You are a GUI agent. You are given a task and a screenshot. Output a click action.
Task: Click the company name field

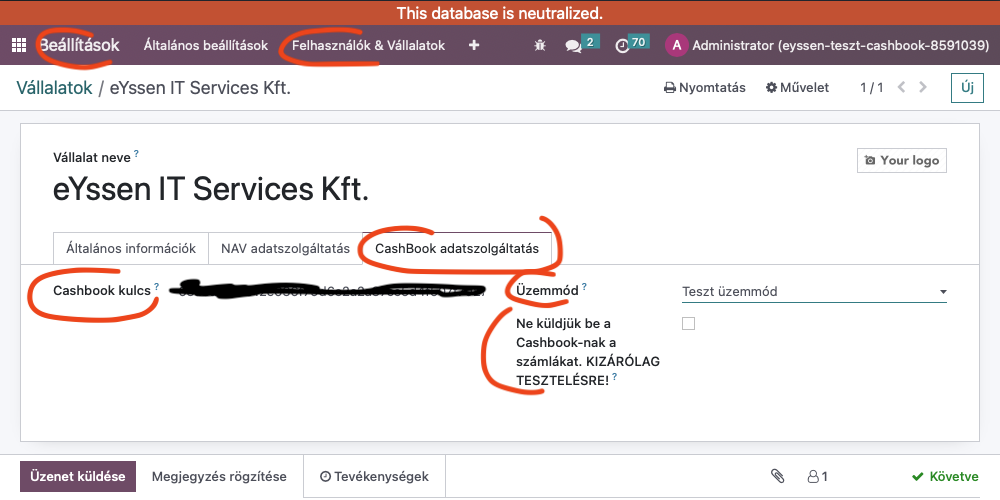pyautogui.click(x=211, y=189)
